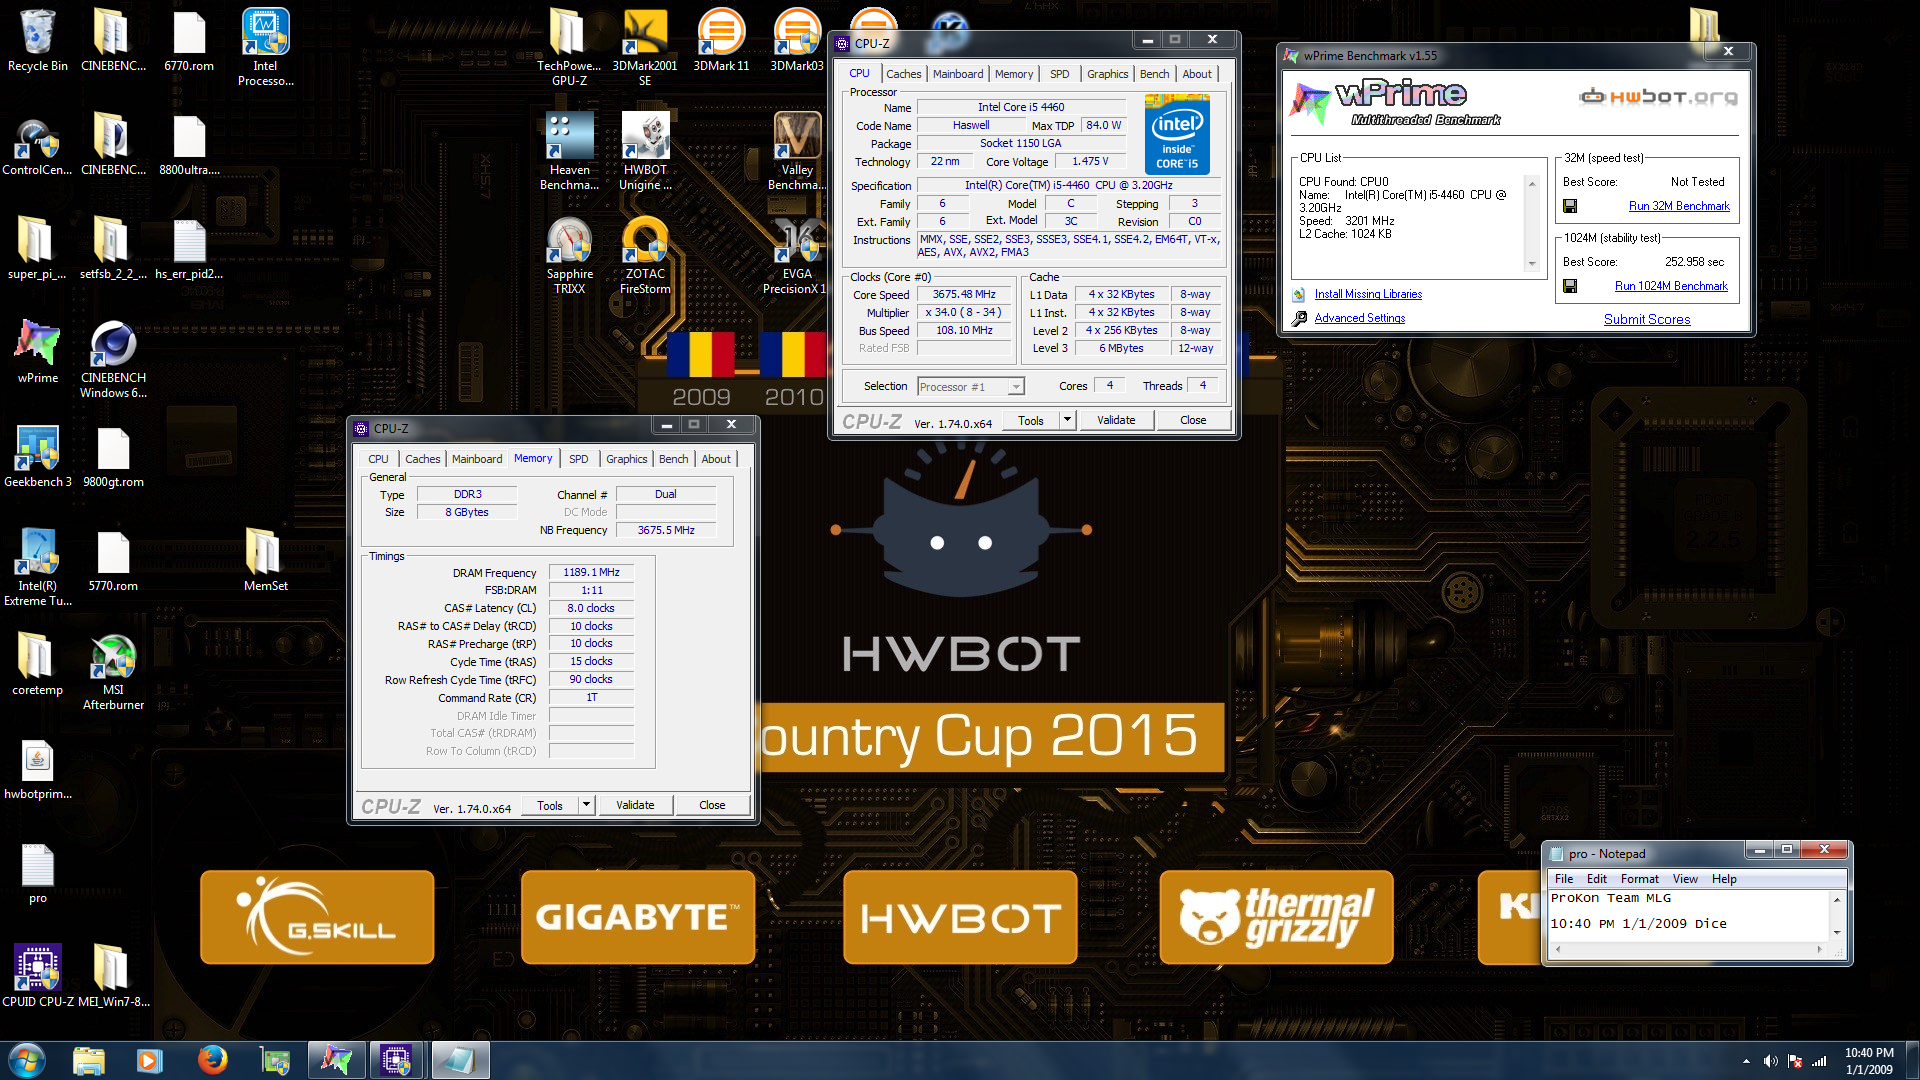Show hidden system tray icons
1920x1080 pixels.
coord(1746,1061)
